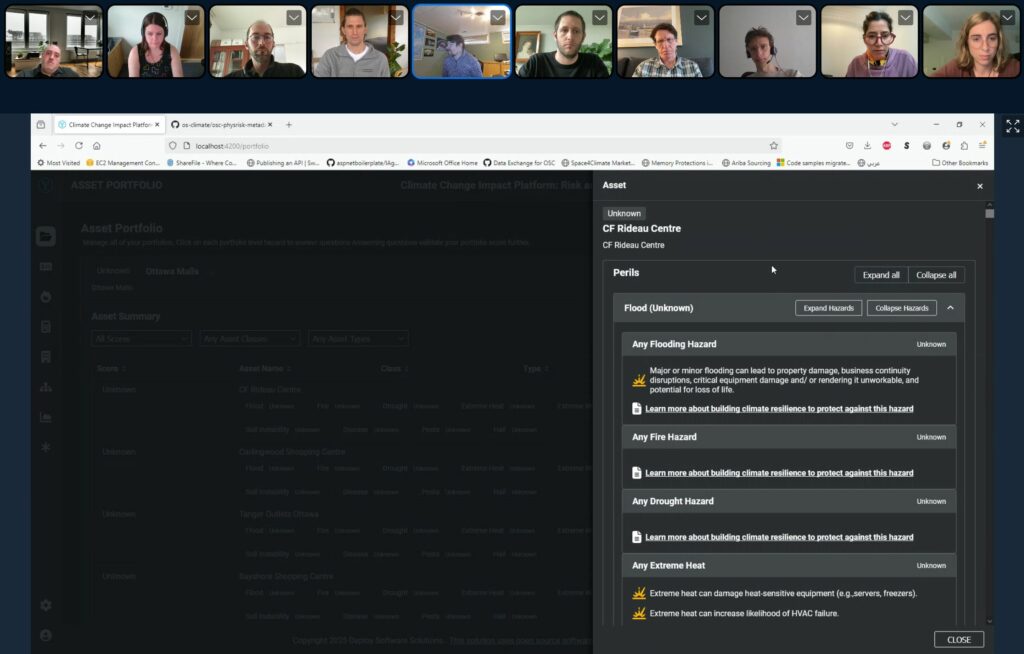Open the Any Asset Classes filter dropdown
The width and height of the screenshot is (1024, 654).
click(x=249, y=338)
